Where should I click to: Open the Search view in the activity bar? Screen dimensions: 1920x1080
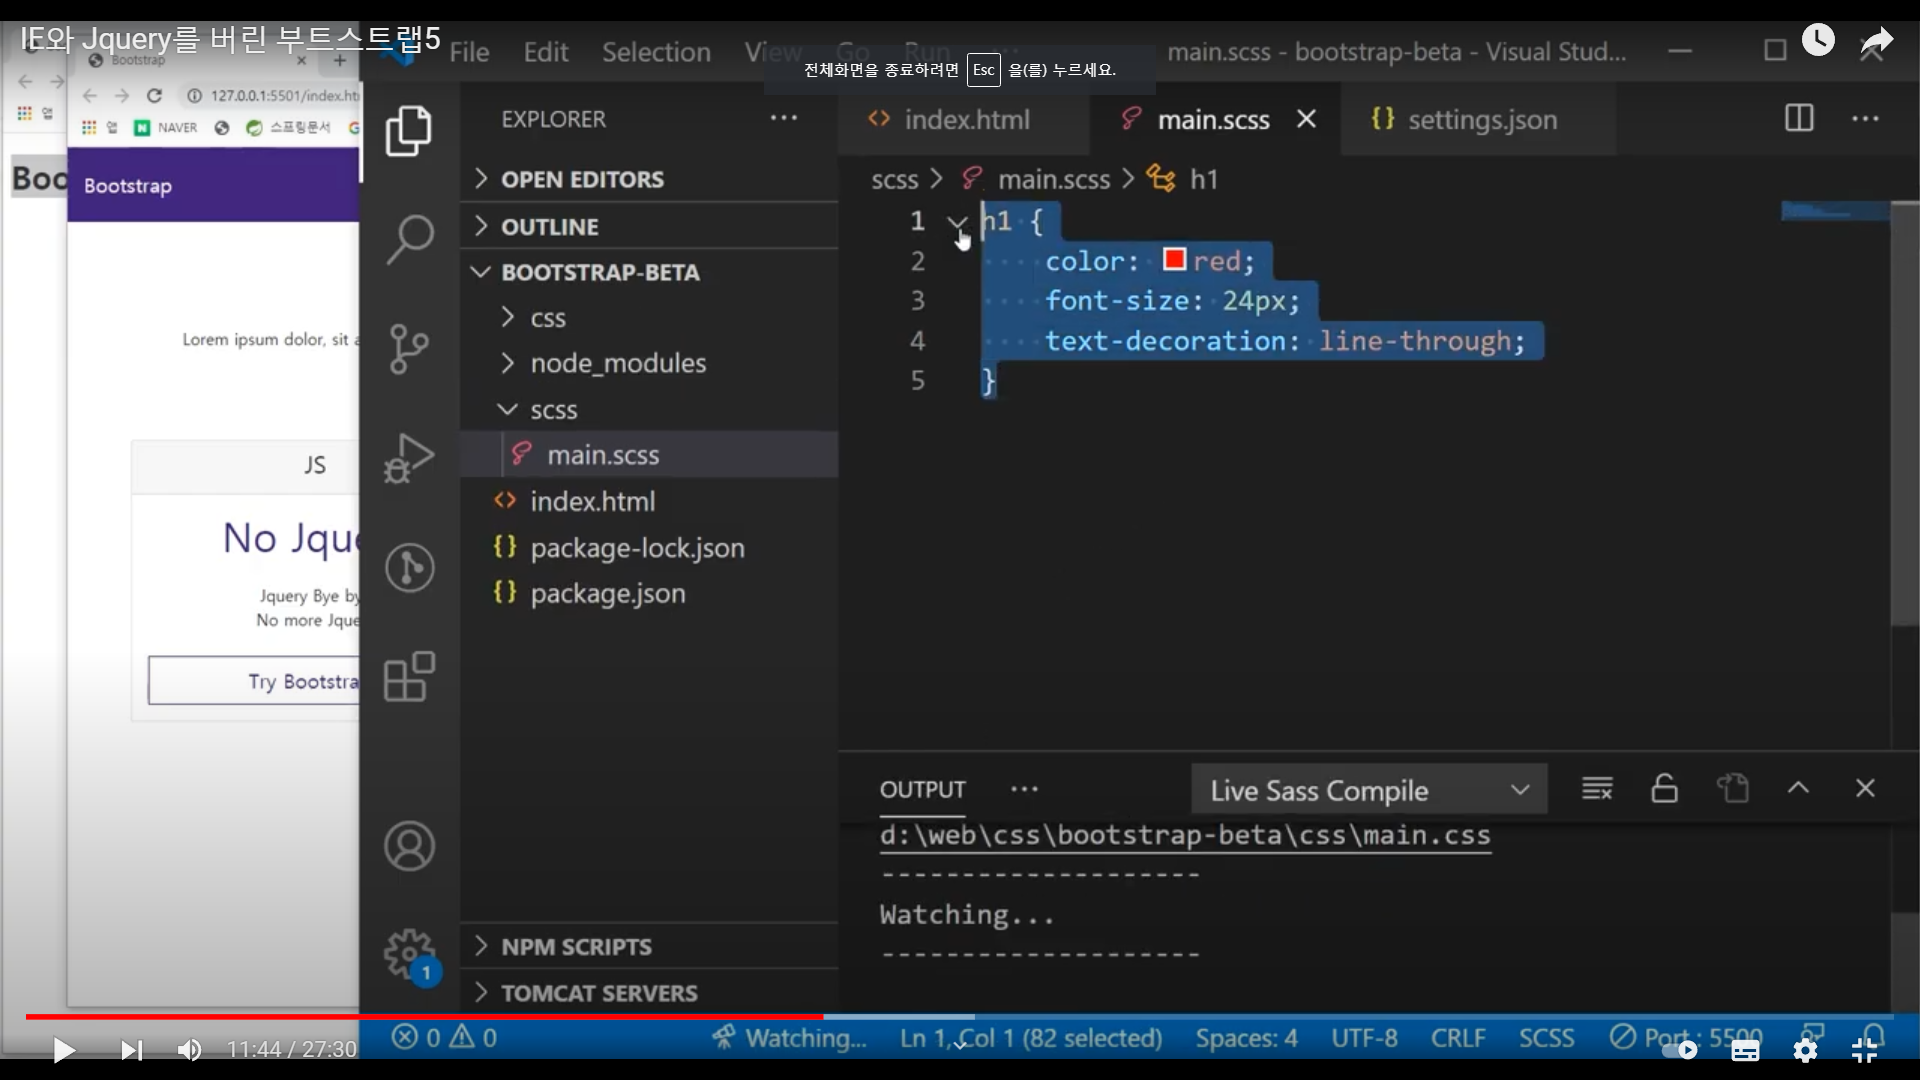point(409,240)
